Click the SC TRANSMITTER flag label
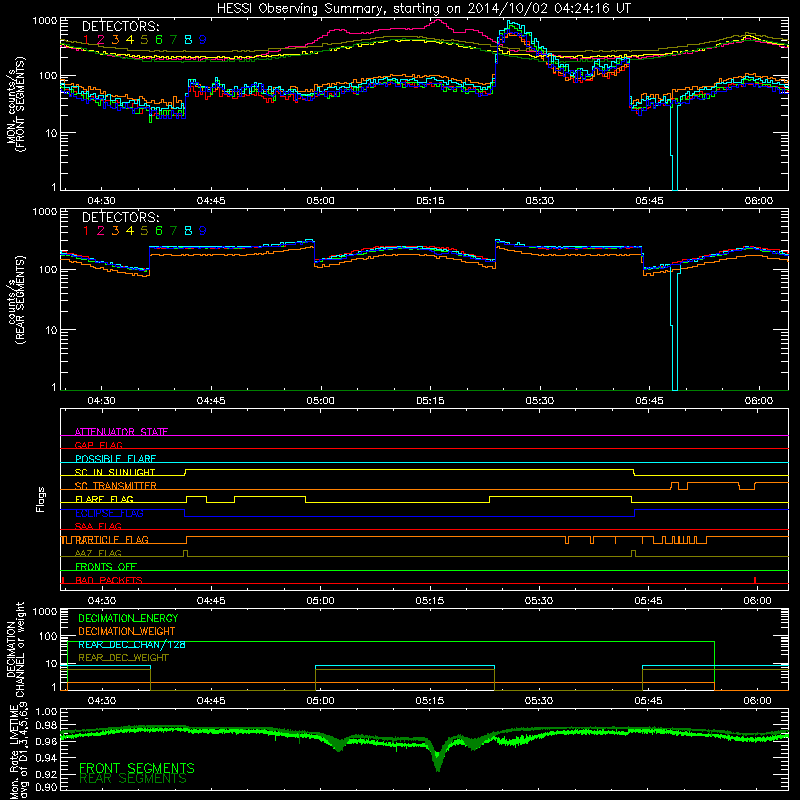 point(116,486)
